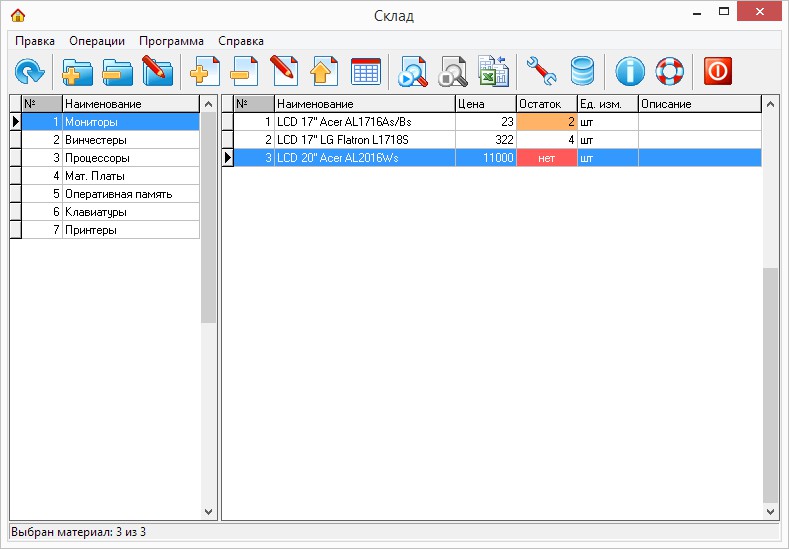Click the materials table scrollbar thumb
The width and height of the screenshot is (789, 549).
(x=770, y=385)
